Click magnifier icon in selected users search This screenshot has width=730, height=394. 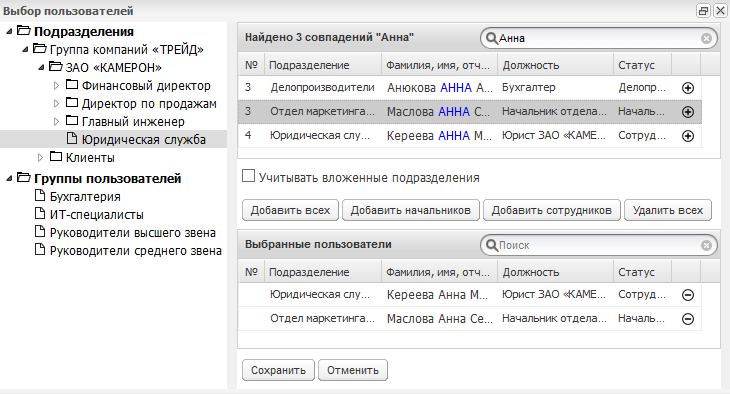tap(491, 245)
